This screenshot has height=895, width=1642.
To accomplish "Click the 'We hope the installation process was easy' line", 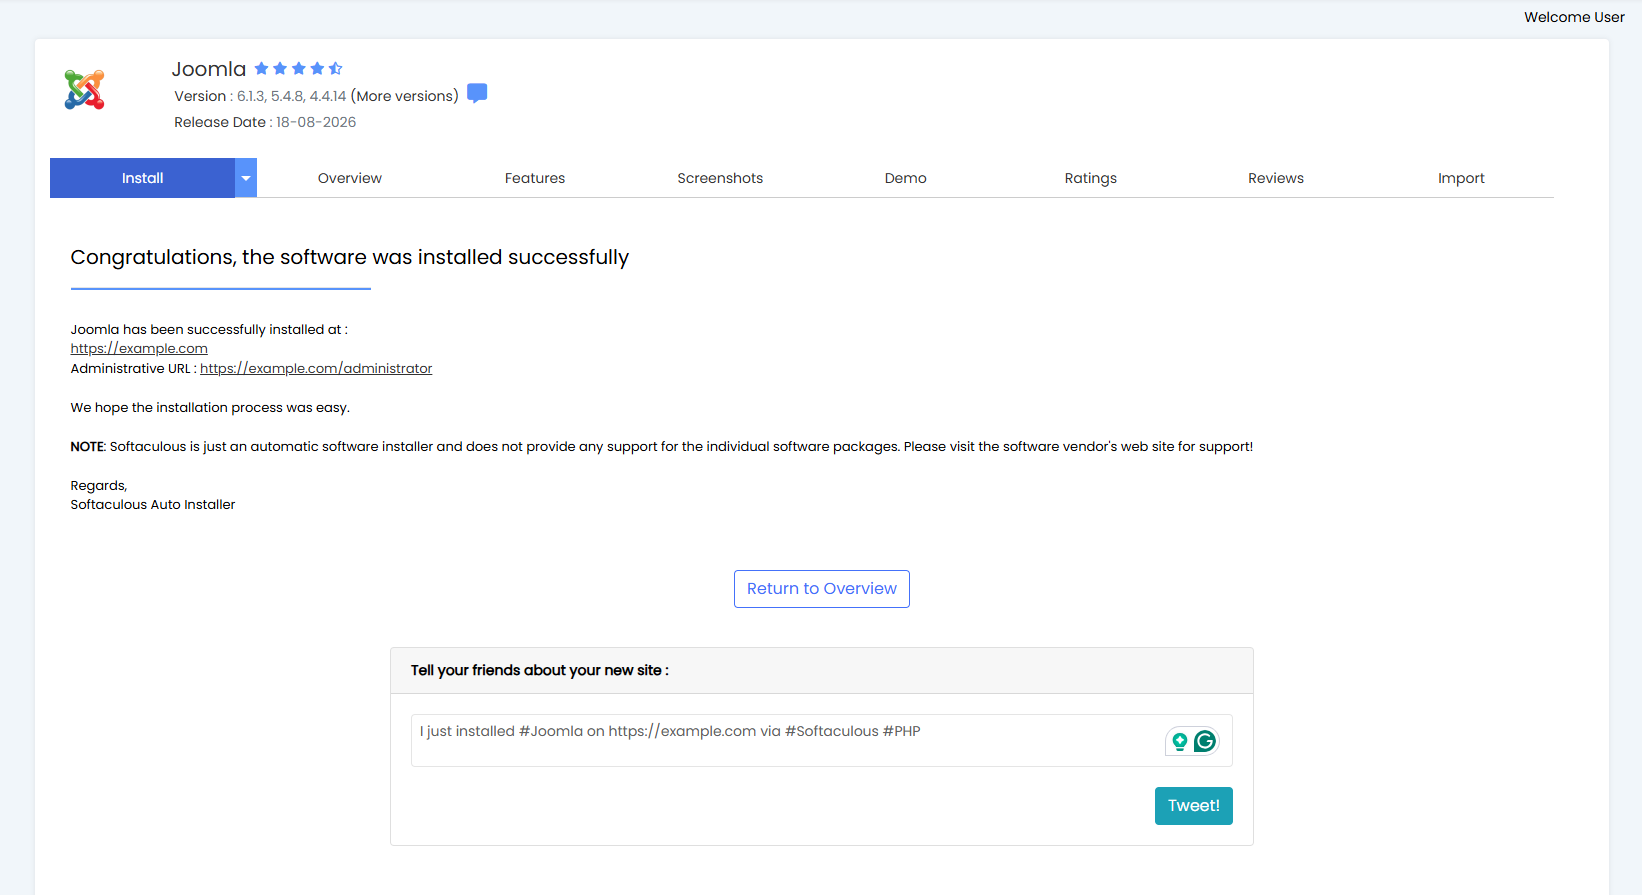I will 210,408.
